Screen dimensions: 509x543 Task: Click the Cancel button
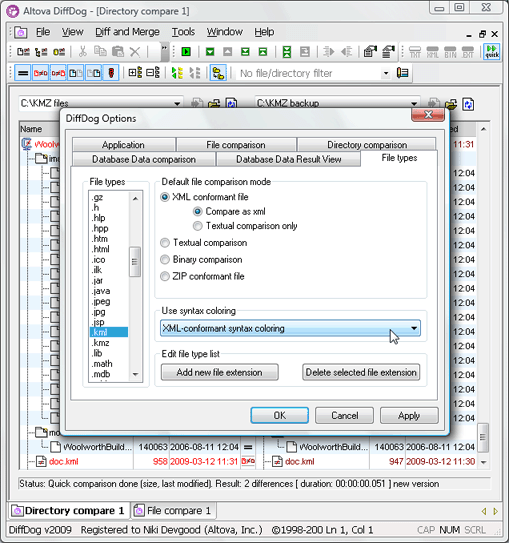345,415
